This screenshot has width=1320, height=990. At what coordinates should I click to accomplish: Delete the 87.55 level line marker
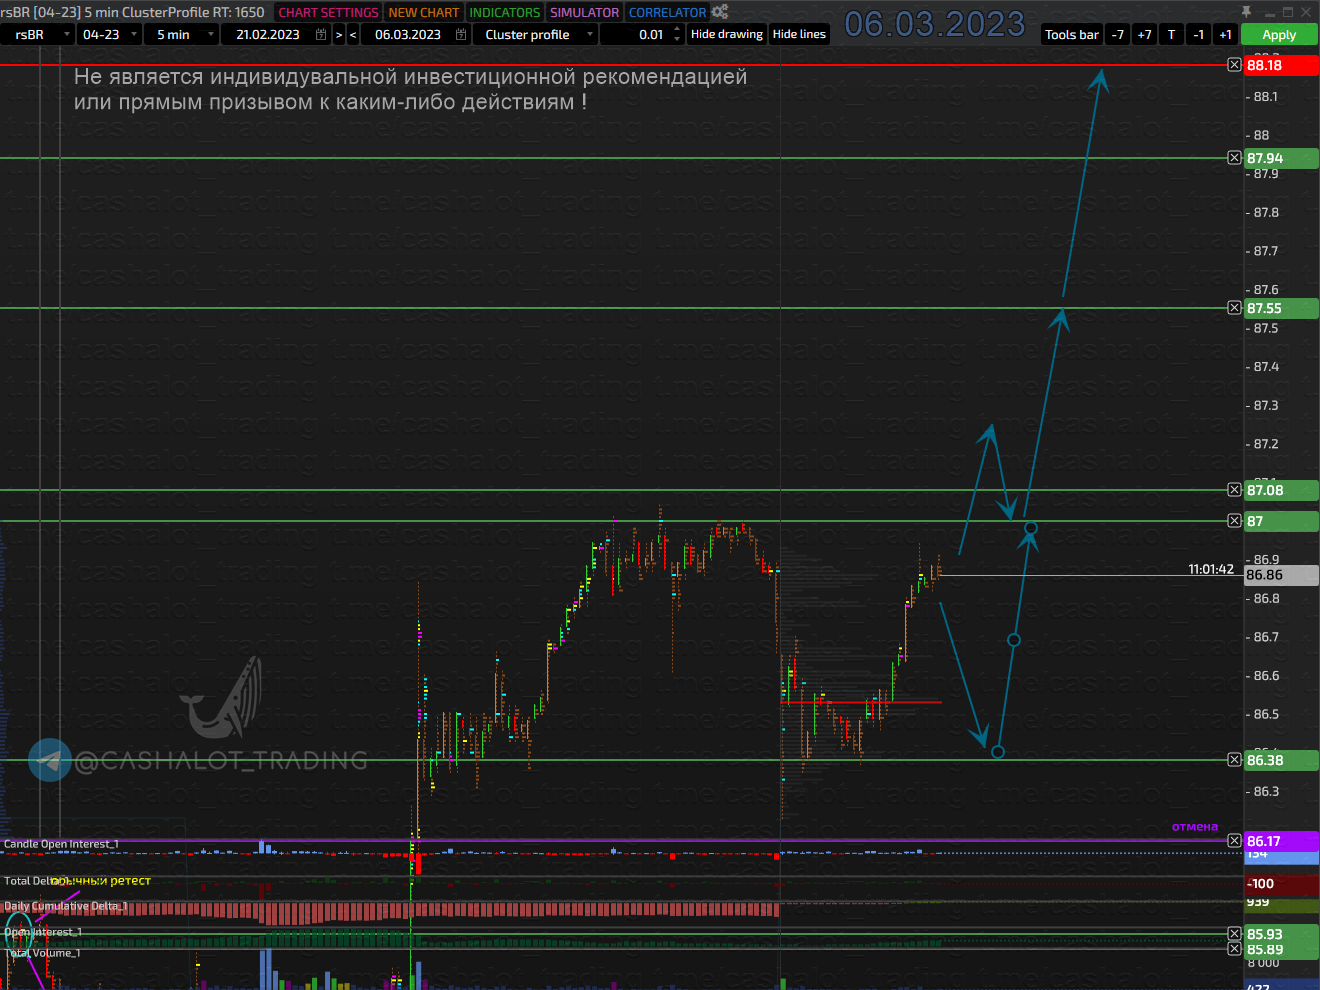point(1234,308)
